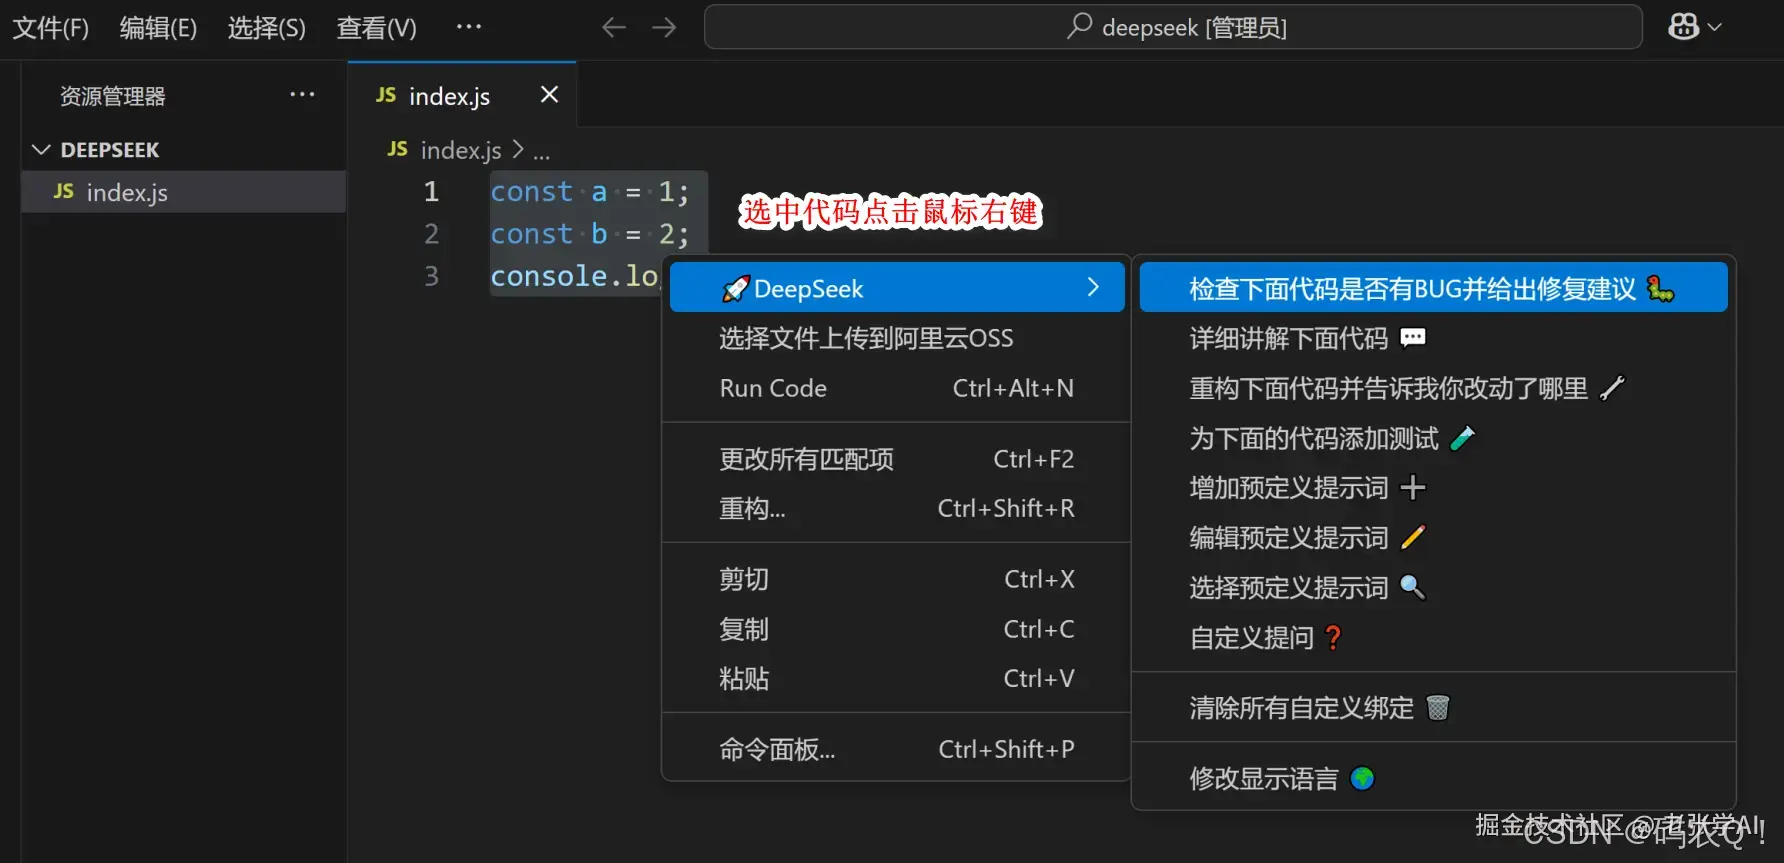Viewport: 1784px width, 863px height.
Task: Select 清除所有自定义绑定 submenu item
Action: point(1433,708)
